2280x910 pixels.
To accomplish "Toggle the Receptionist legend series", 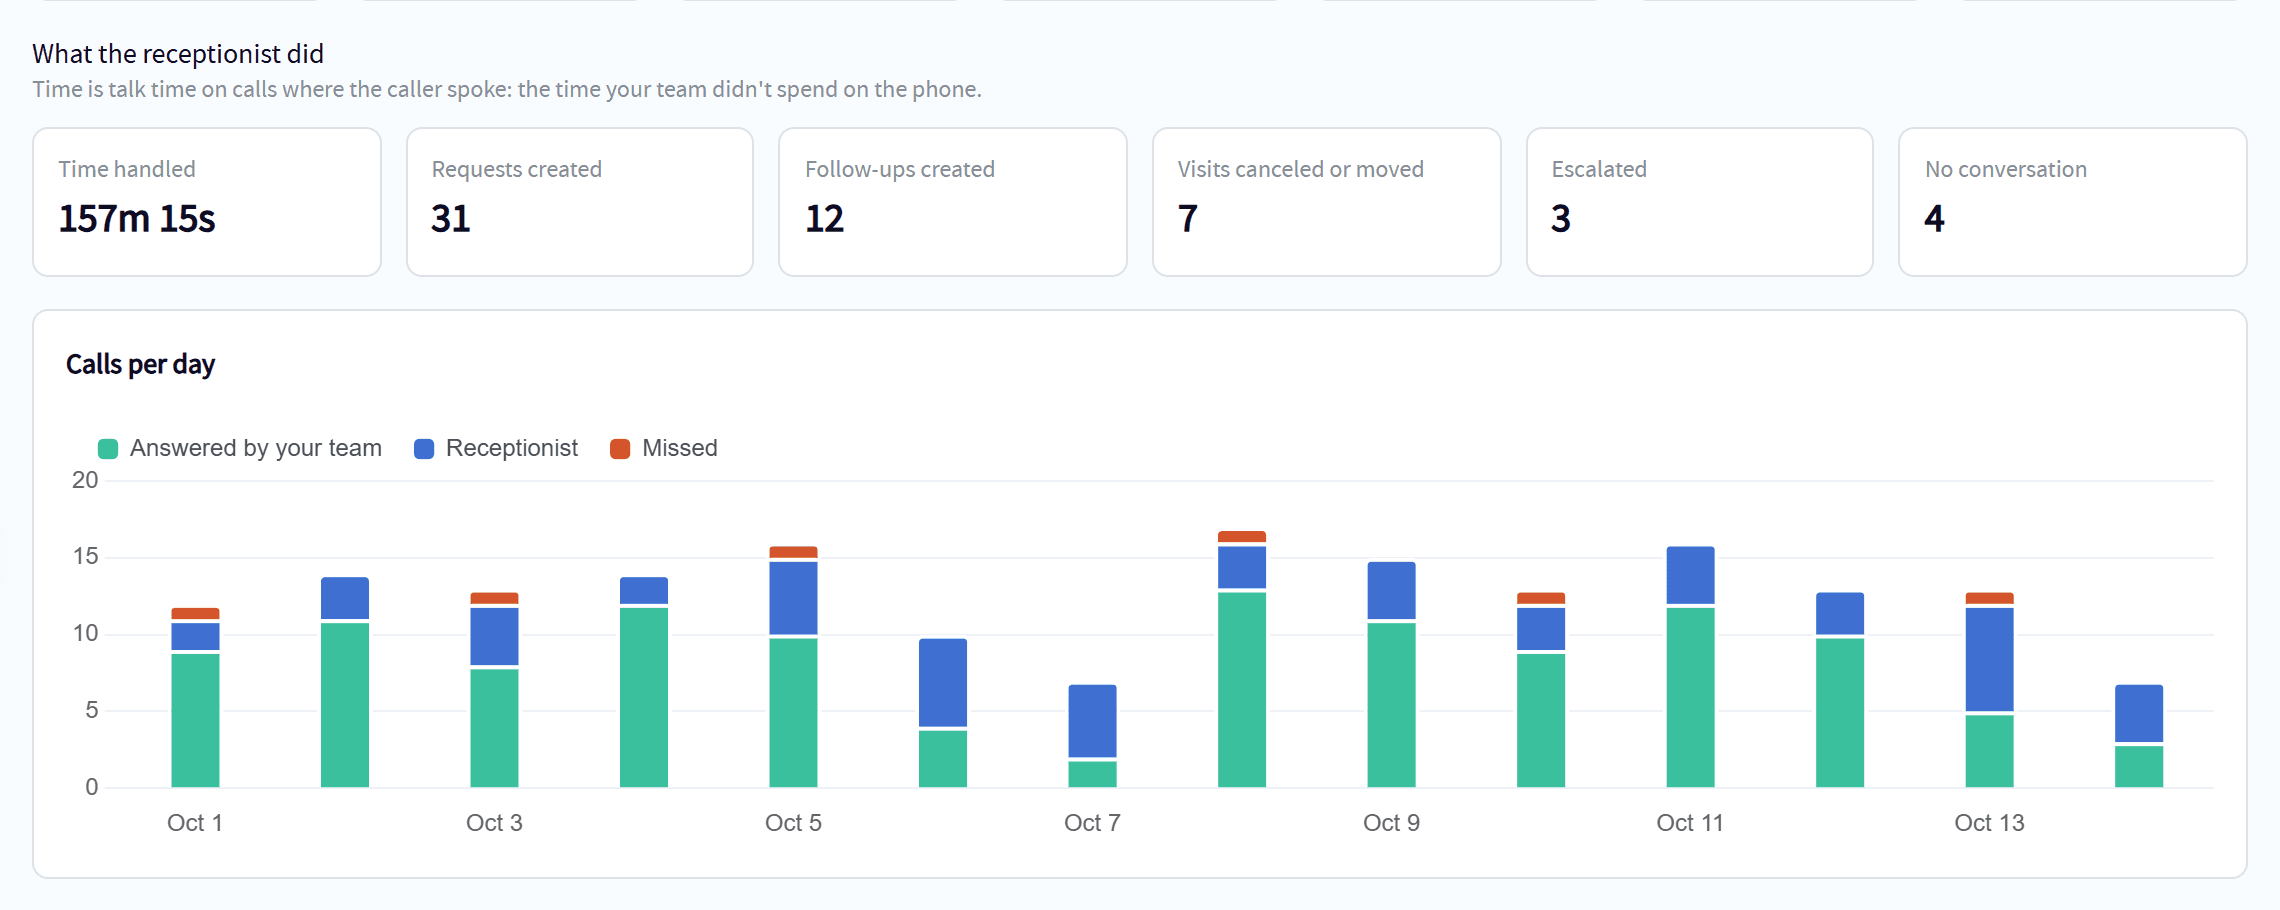I will pyautogui.click(x=496, y=448).
